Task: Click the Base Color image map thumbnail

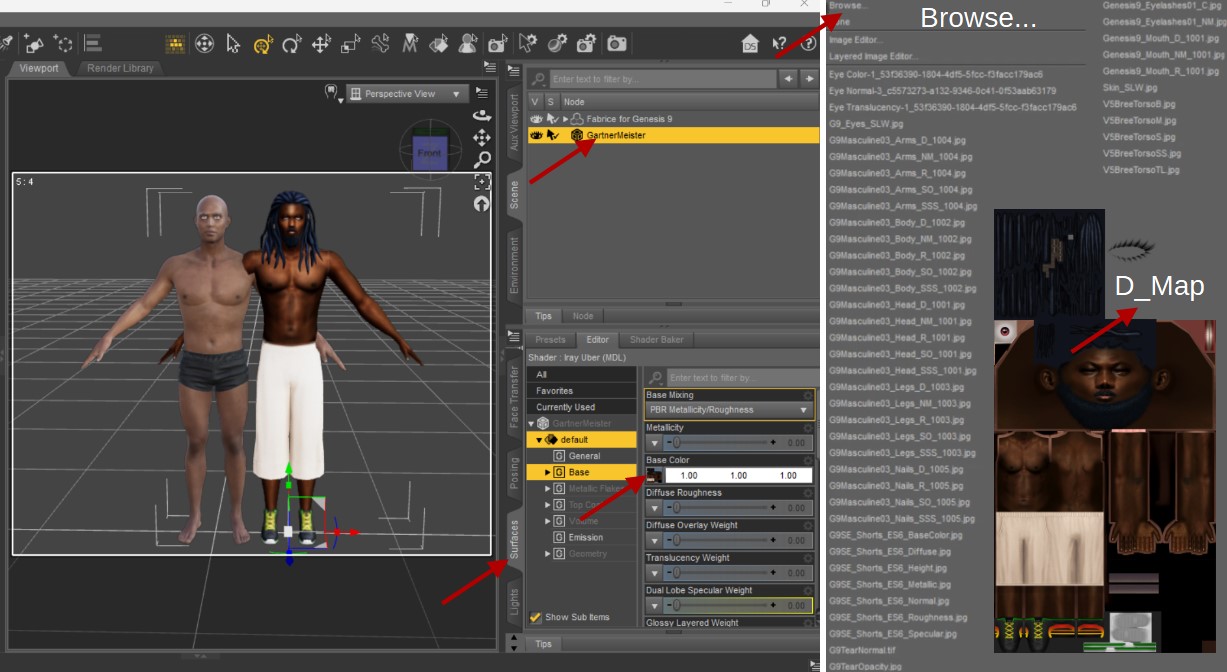Action: pos(654,475)
